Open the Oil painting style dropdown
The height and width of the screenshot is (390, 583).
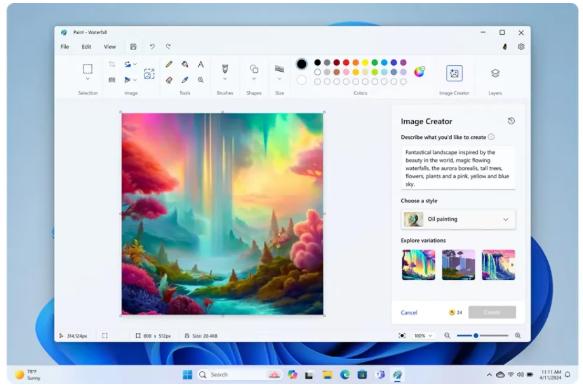[x=458, y=219]
